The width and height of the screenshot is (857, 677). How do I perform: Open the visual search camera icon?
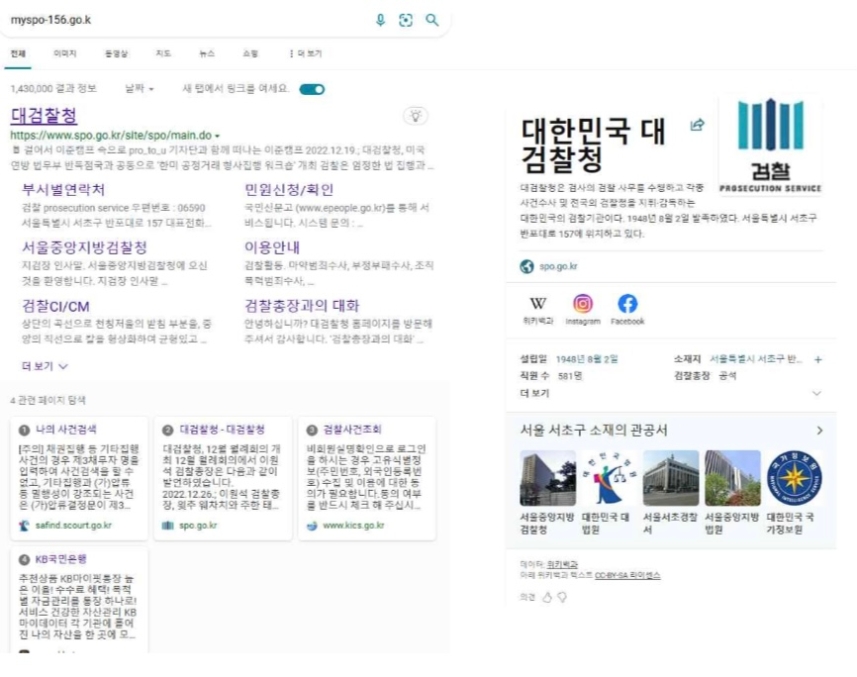(x=406, y=20)
